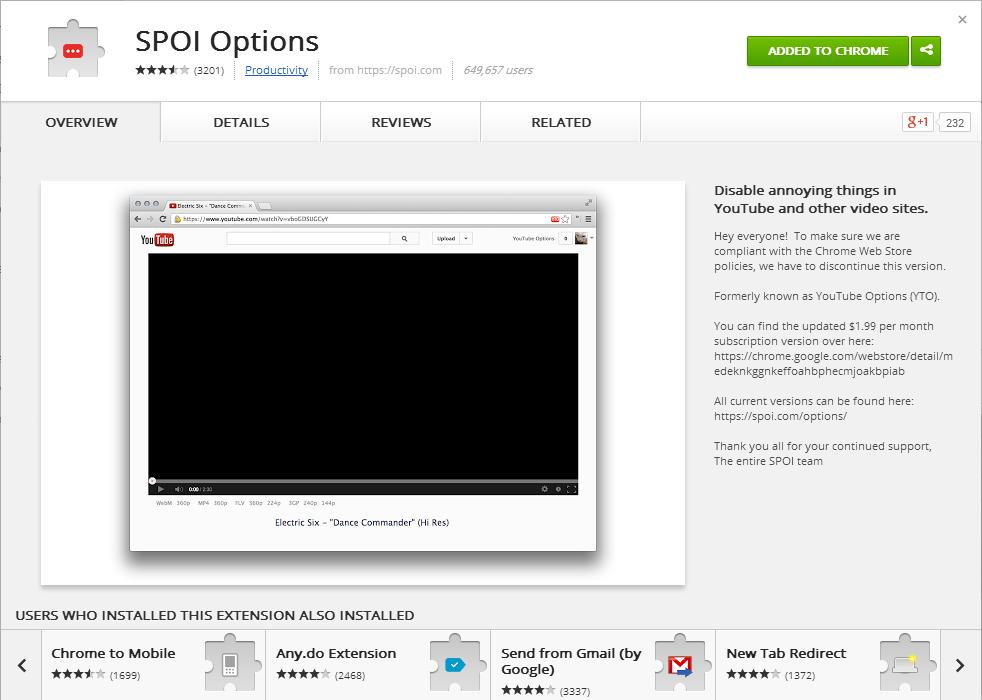Show previous related extensions with left arrow
This screenshot has width=982, height=700.
point(23,665)
